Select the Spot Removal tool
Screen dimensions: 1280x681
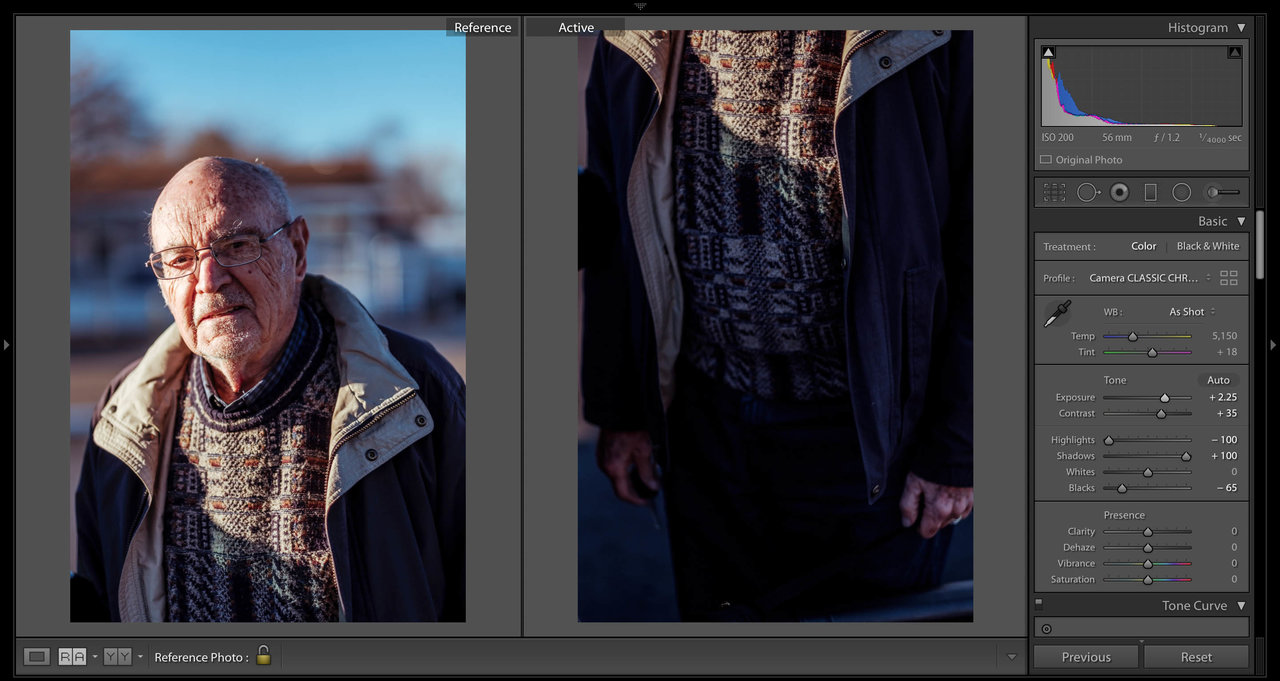point(1087,192)
